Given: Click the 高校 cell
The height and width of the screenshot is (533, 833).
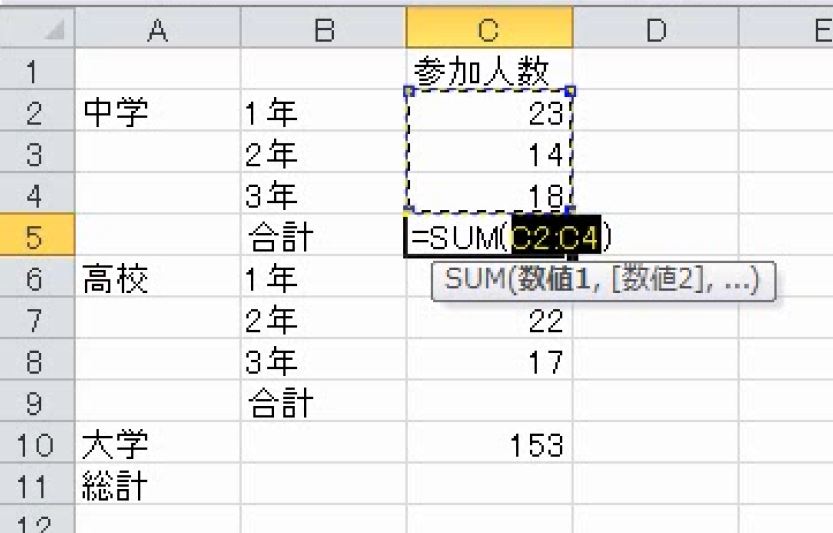Looking at the screenshot, I should pyautogui.click(x=158, y=276).
